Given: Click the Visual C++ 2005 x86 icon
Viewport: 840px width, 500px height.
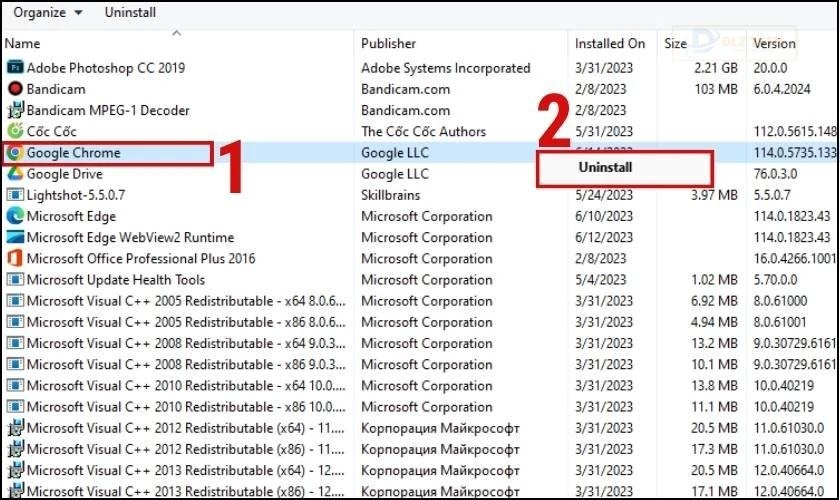Looking at the screenshot, I should coord(15,322).
